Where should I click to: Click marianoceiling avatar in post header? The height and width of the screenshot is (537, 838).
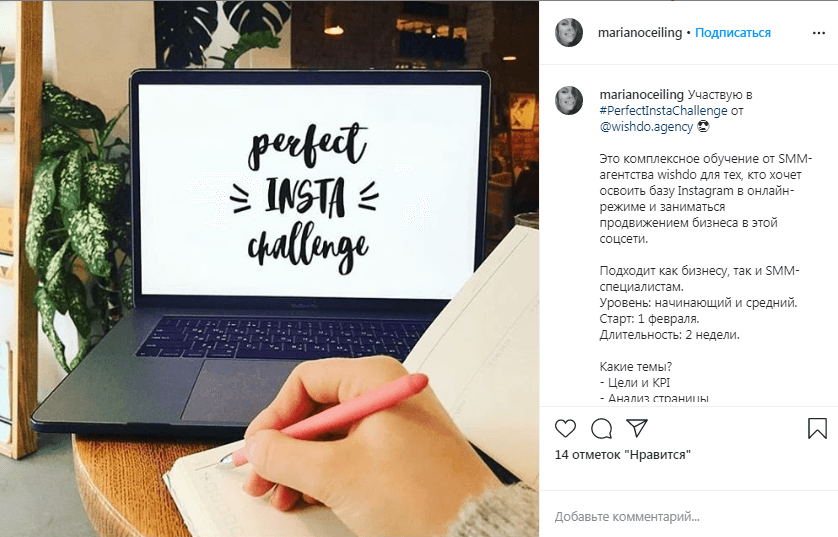pyautogui.click(x=569, y=33)
